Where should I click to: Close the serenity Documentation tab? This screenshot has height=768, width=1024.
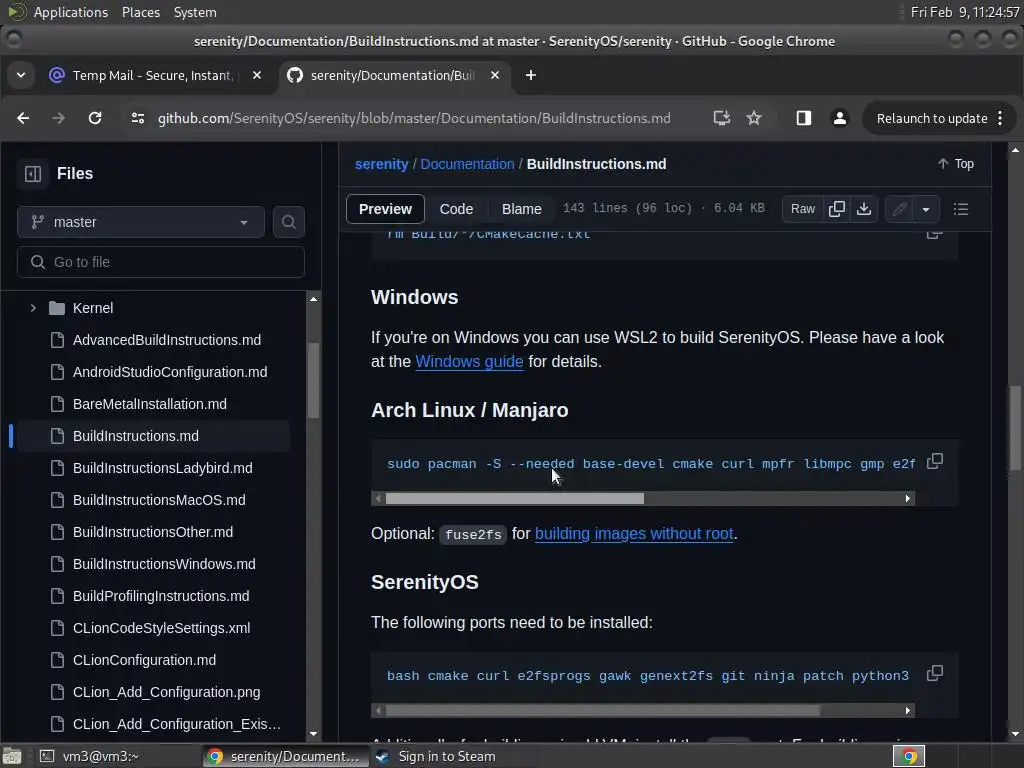click(x=495, y=75)
